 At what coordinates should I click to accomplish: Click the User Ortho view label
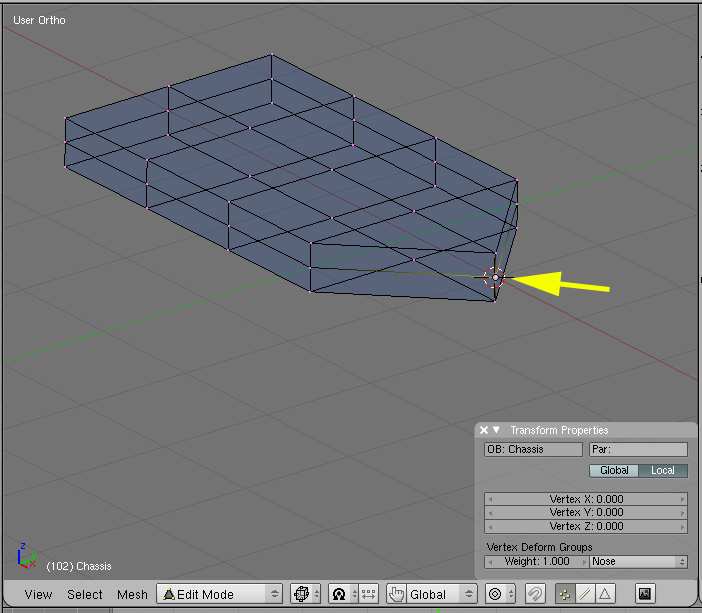39,20
